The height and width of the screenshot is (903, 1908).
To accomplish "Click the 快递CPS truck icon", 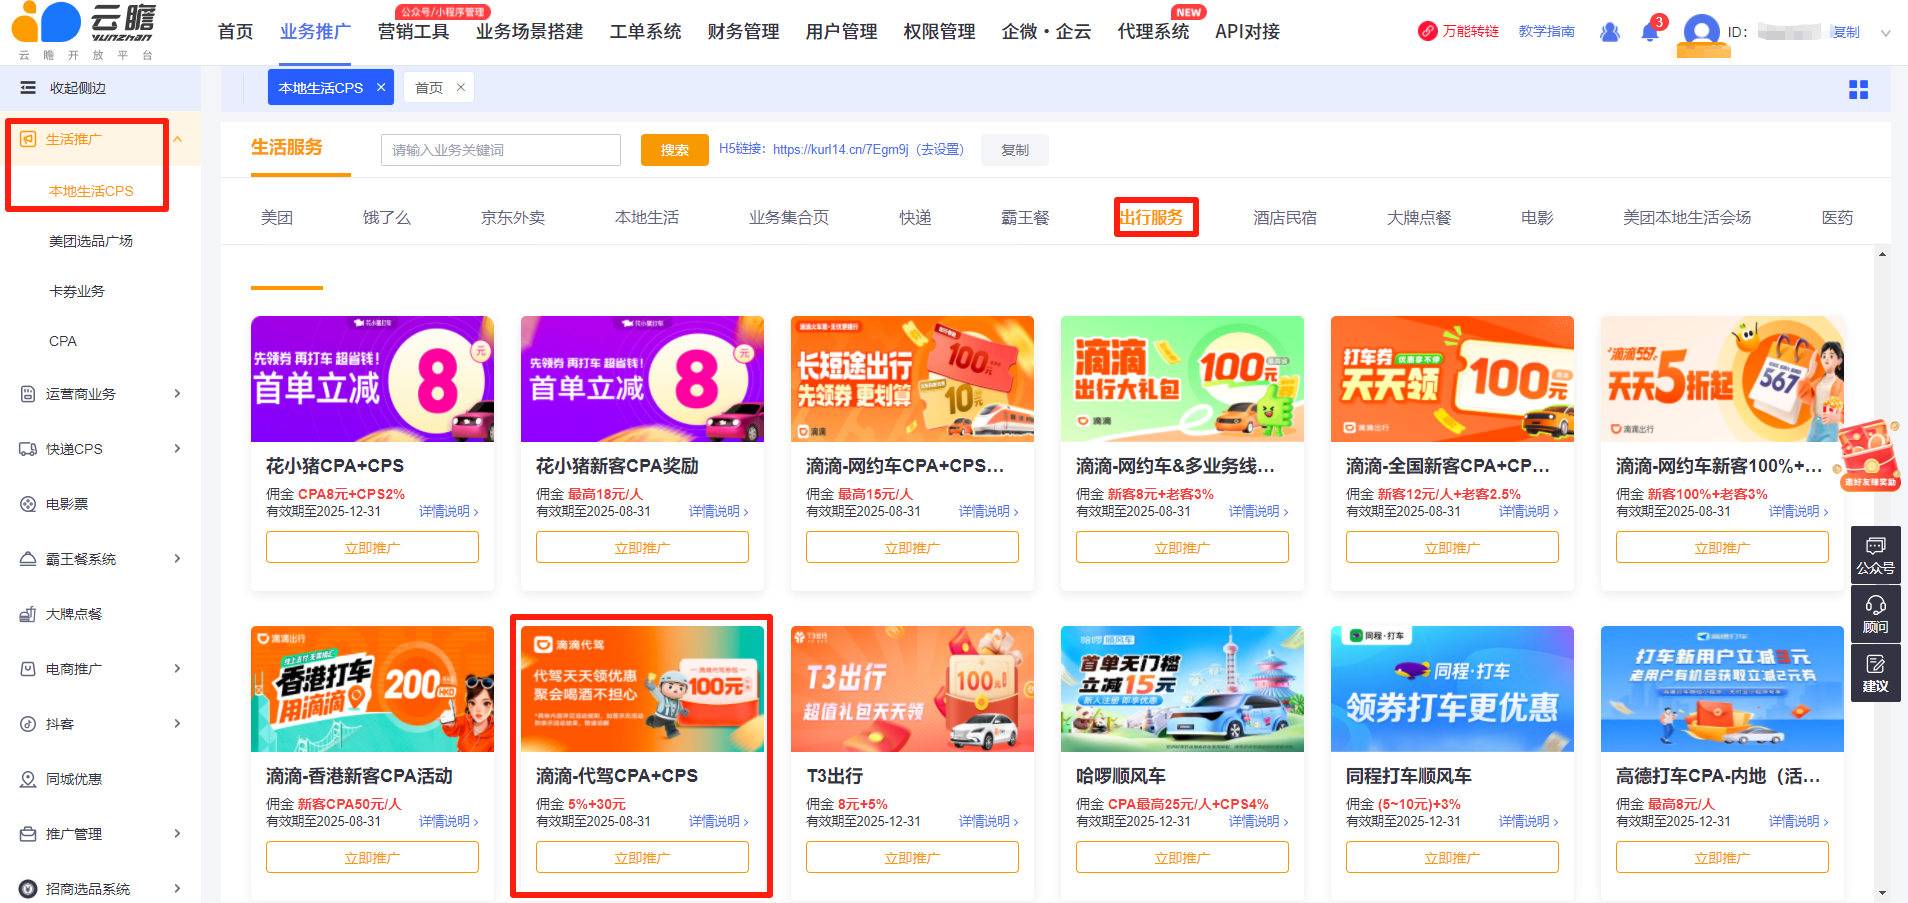I will click(x=28, y=449).
